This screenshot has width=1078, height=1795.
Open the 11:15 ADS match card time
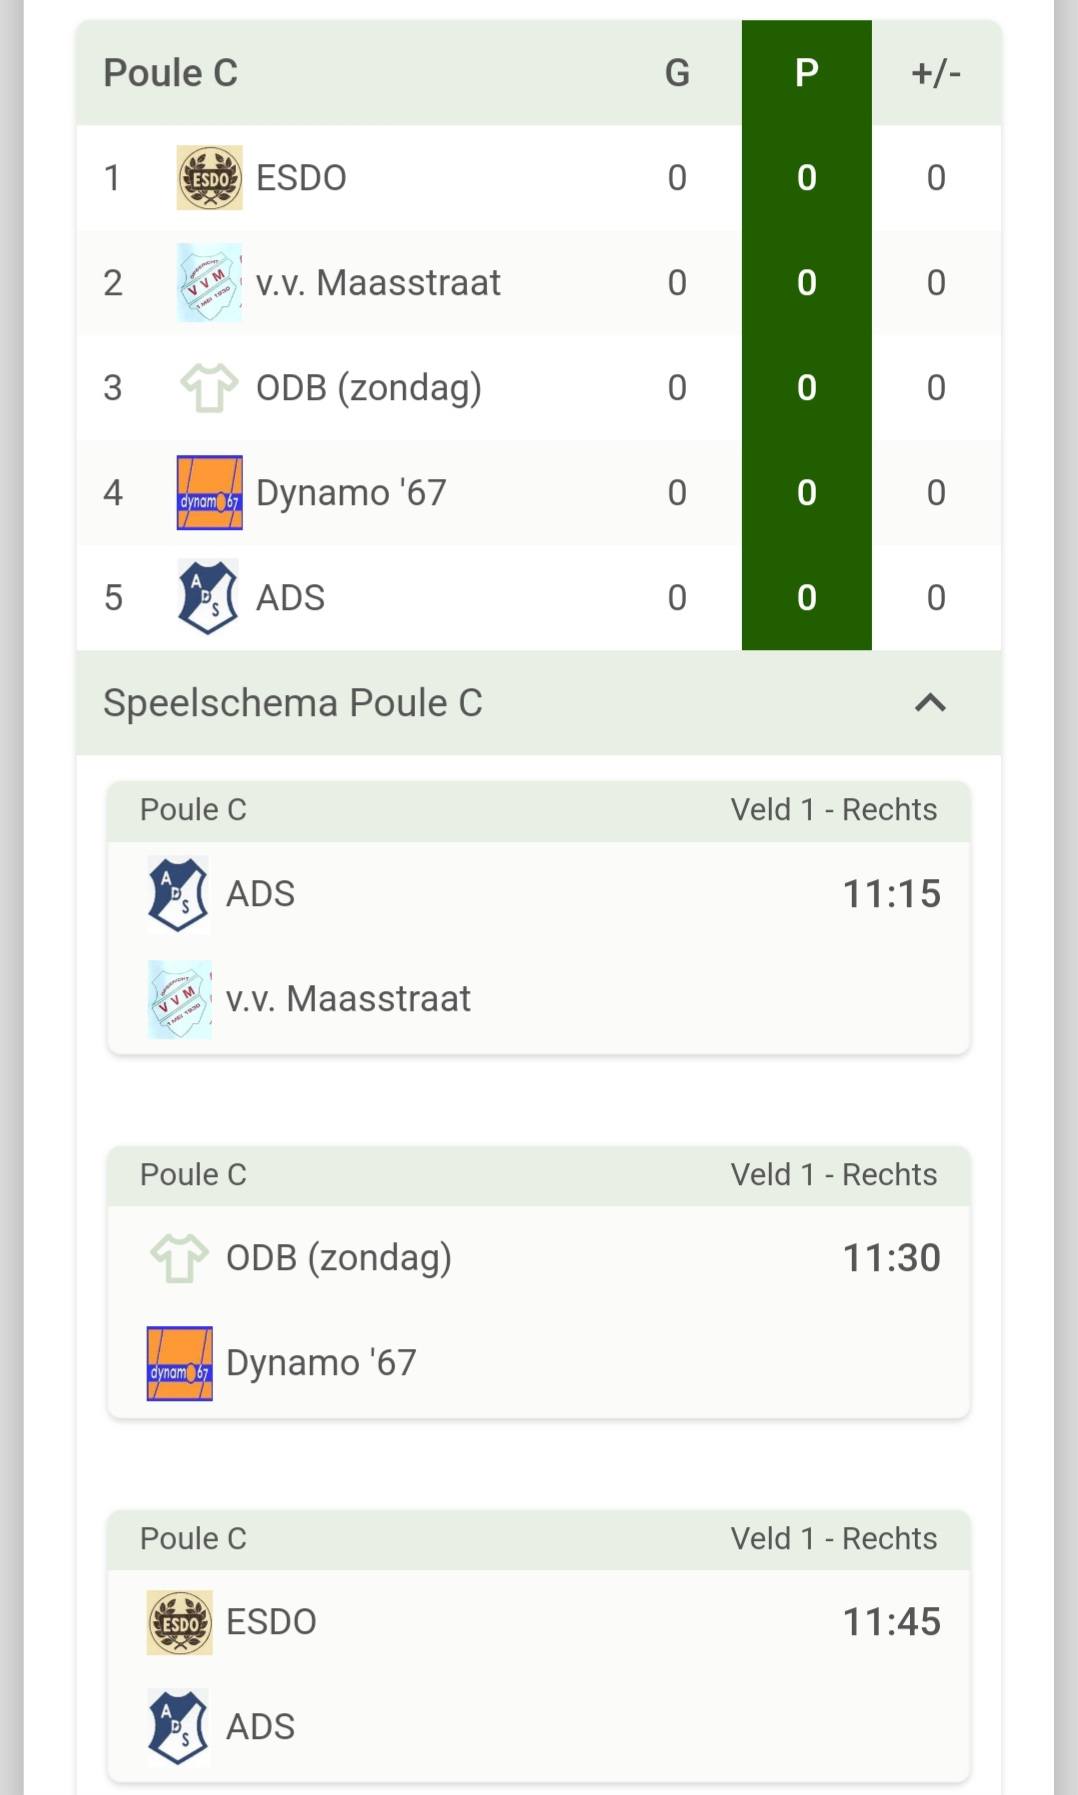point(891,894)
